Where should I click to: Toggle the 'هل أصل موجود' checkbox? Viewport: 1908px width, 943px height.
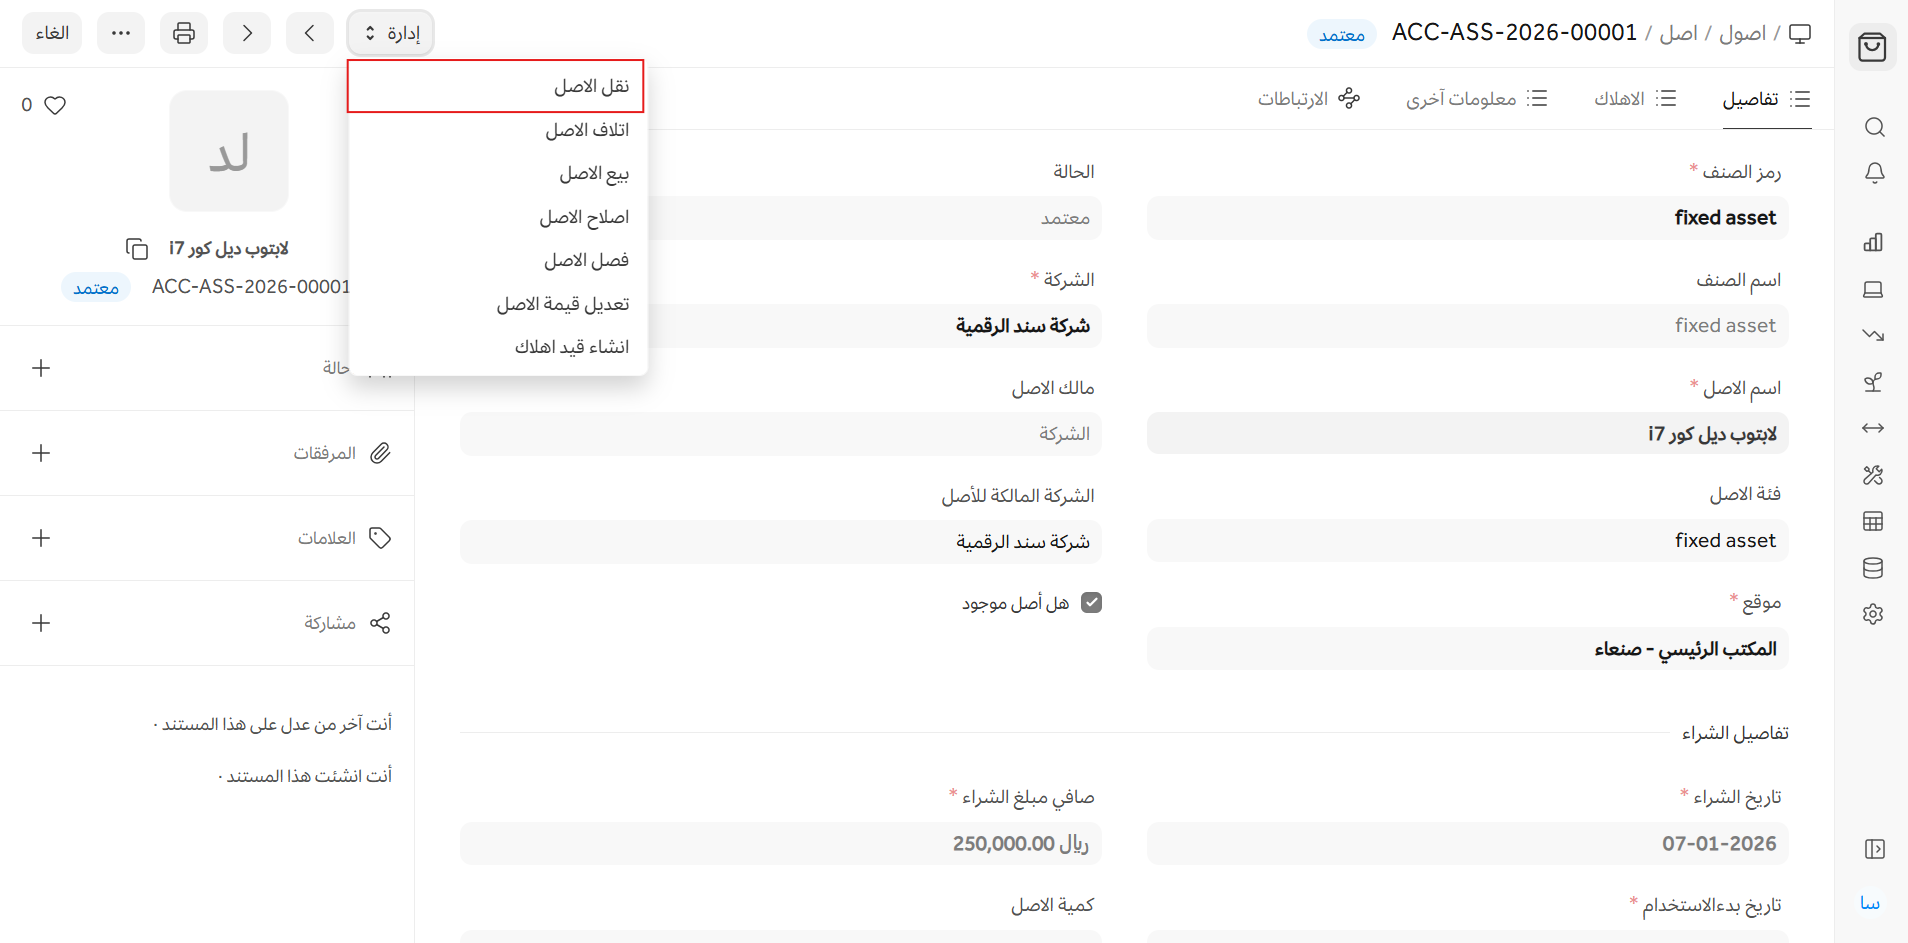1092,603
